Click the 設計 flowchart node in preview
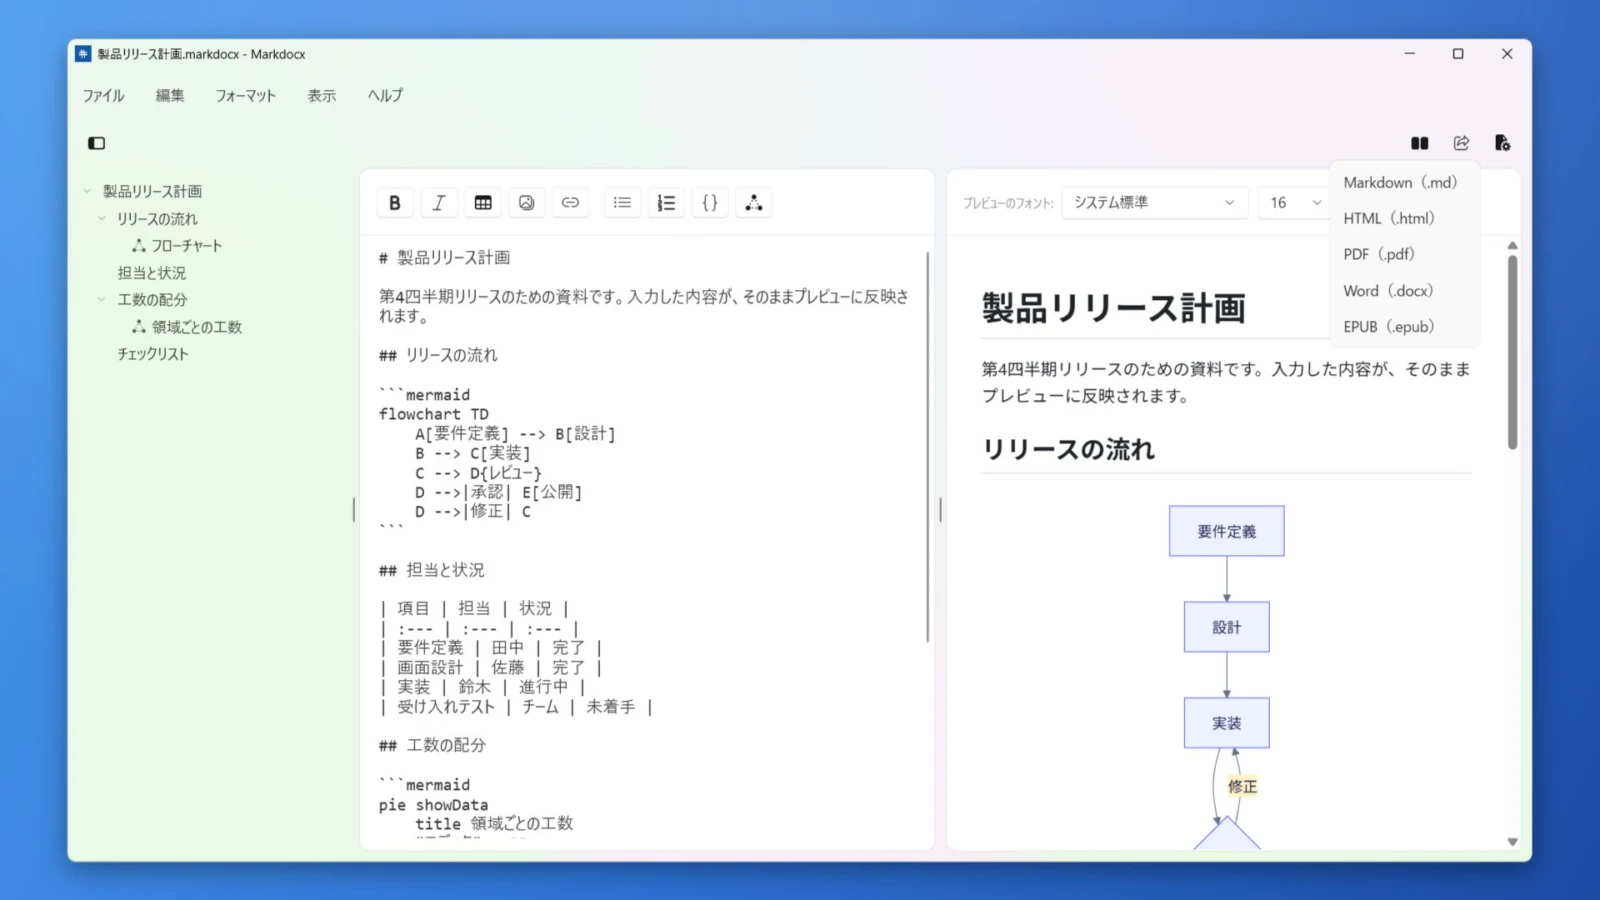This screenshot has height=900, width=1600. click(x=1227, y=627)
